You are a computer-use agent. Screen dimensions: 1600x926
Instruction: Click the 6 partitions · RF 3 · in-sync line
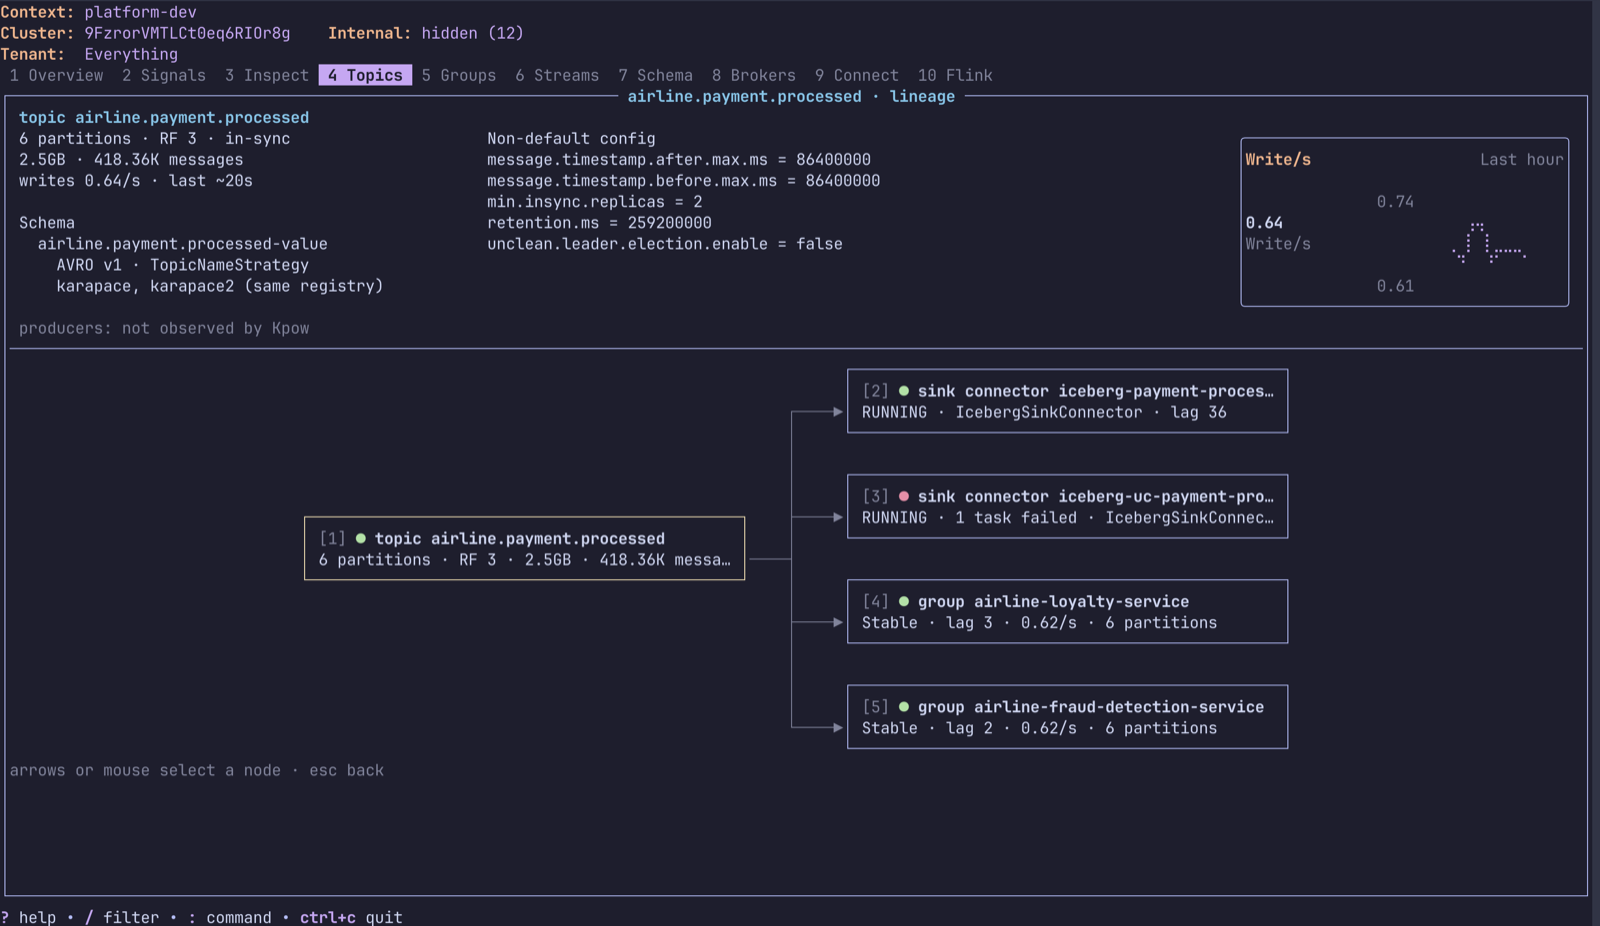coord(155,138)
